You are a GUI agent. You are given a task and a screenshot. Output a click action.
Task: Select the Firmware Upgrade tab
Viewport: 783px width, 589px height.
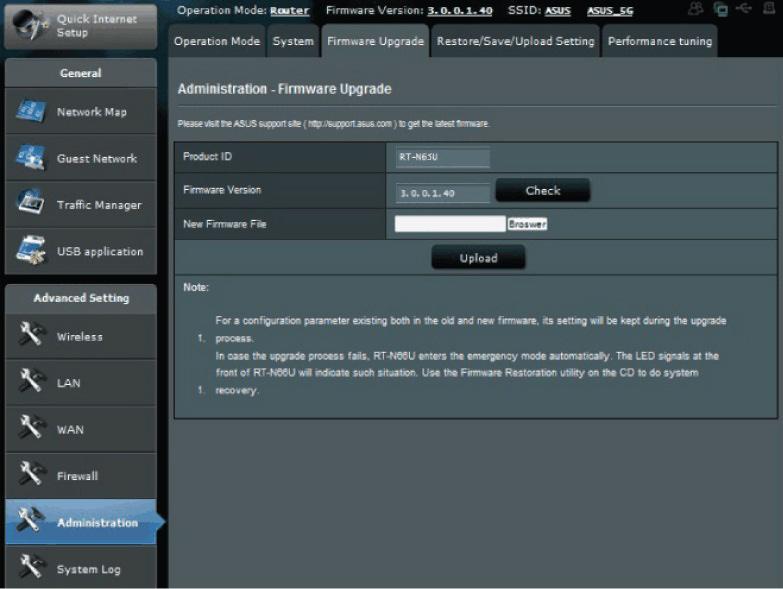(375, 41)
